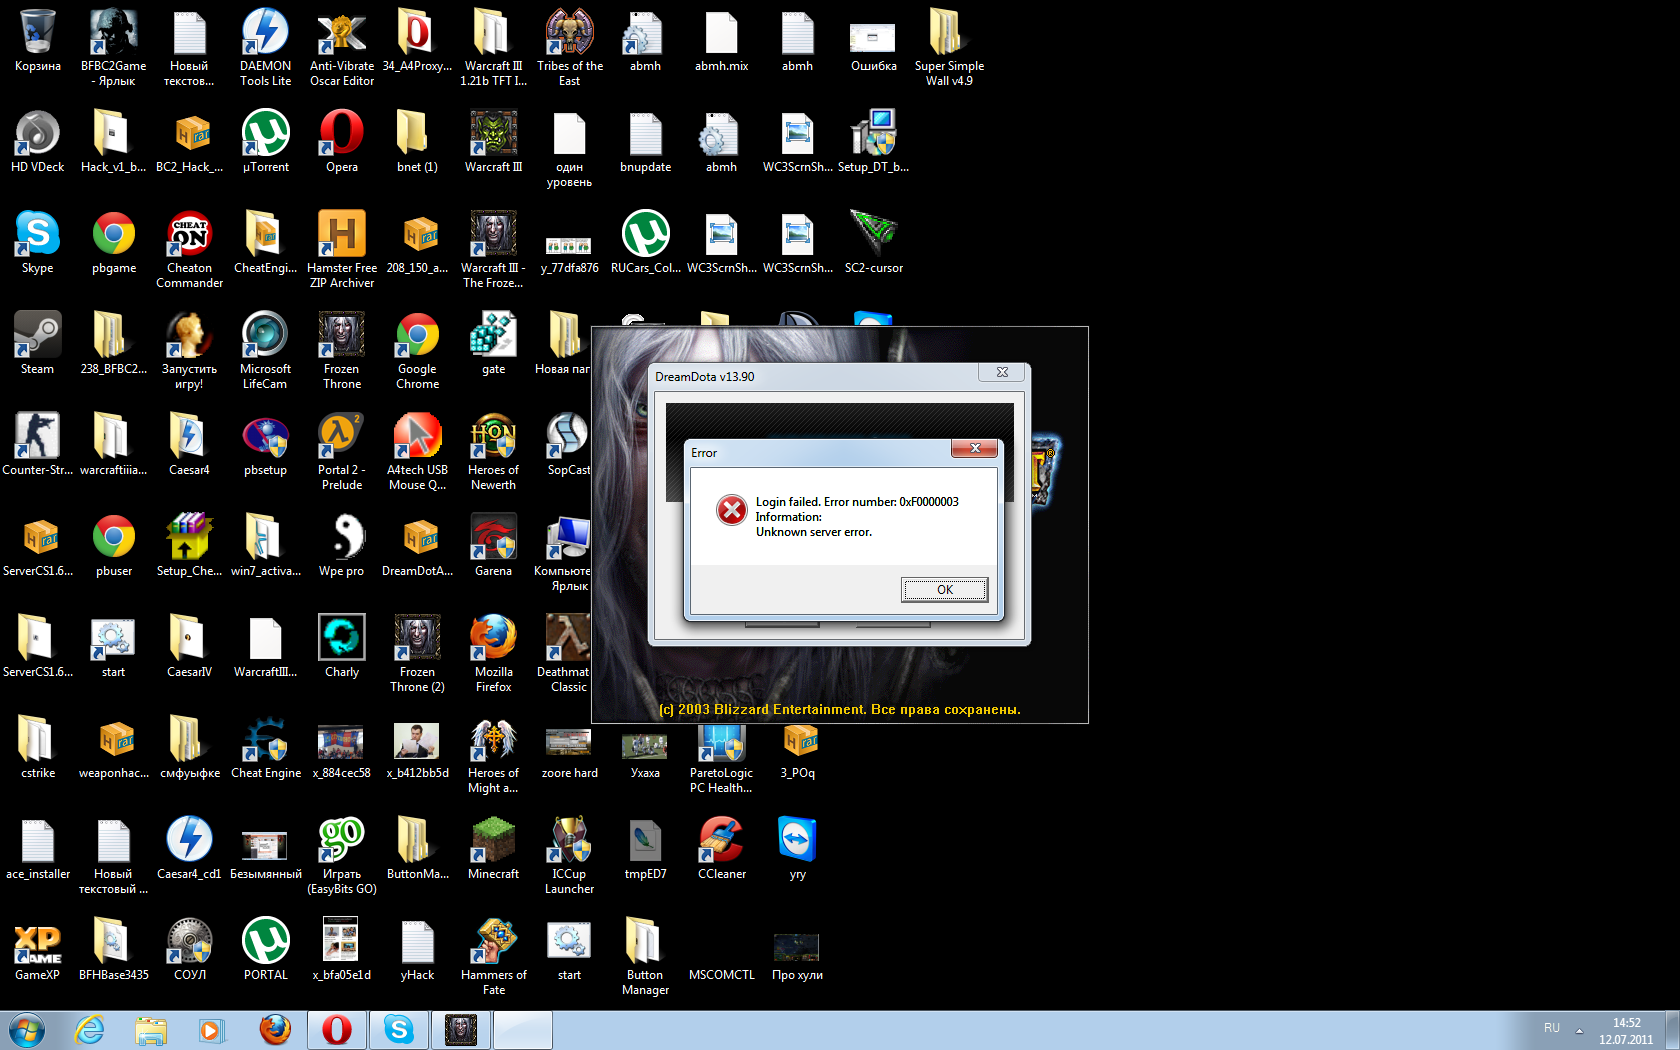The height and width of the screenshot is (1050, 1680).
Task: Select the yHack file icon
Action: tap(418, 950)
